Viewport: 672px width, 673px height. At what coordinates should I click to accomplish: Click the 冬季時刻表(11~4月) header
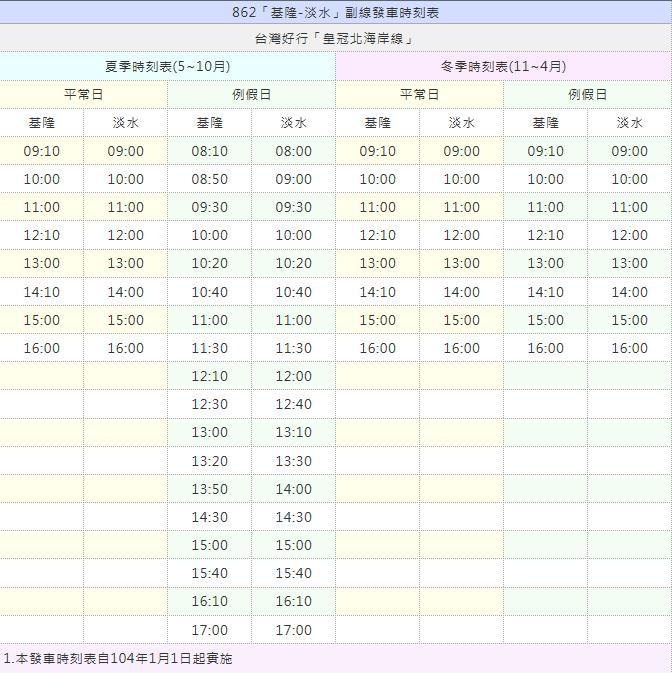pyautogui.click(x=503, y=66)
